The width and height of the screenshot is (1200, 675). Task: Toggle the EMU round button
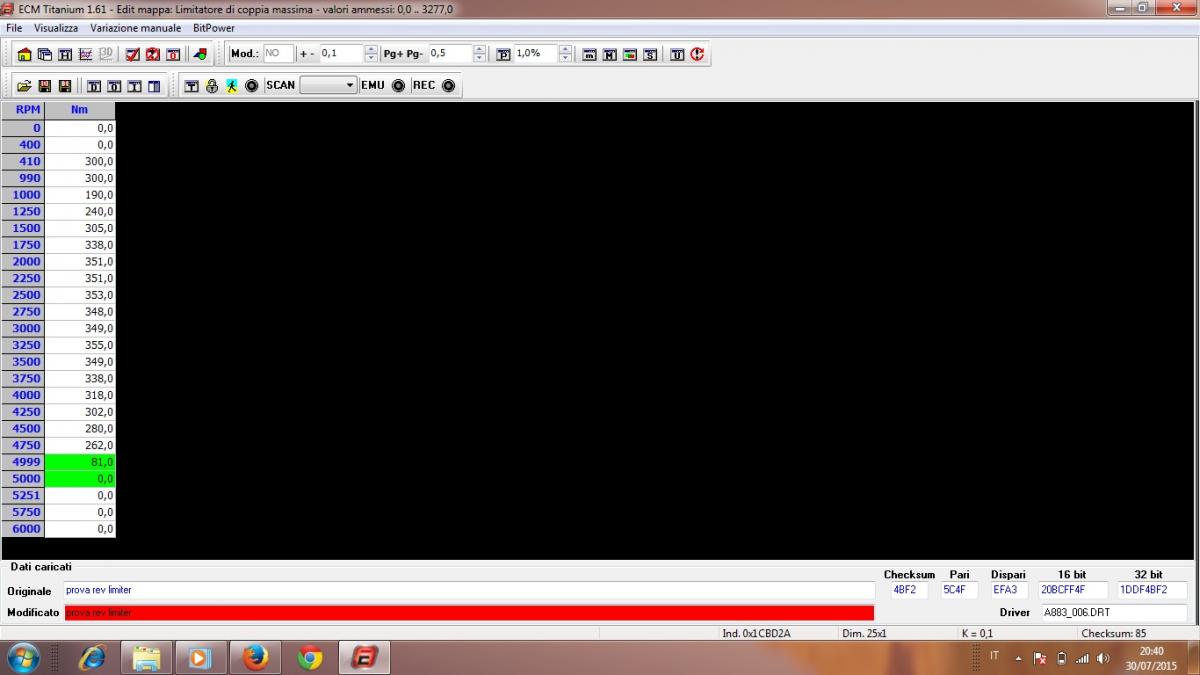[x=398, y=86]
